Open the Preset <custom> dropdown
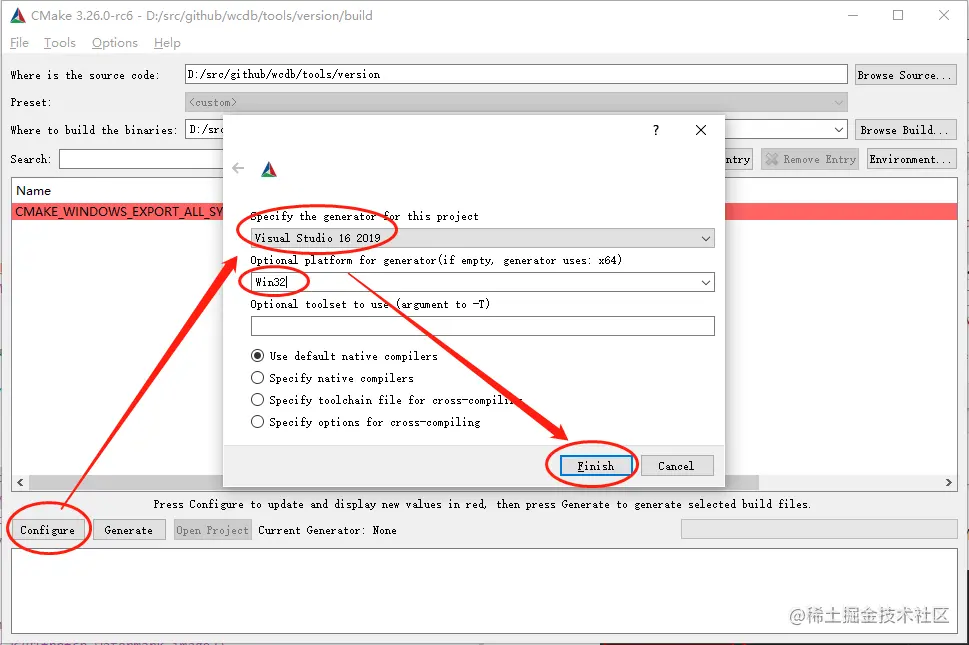The image size is (969, 645). click(x=516, y=103)
